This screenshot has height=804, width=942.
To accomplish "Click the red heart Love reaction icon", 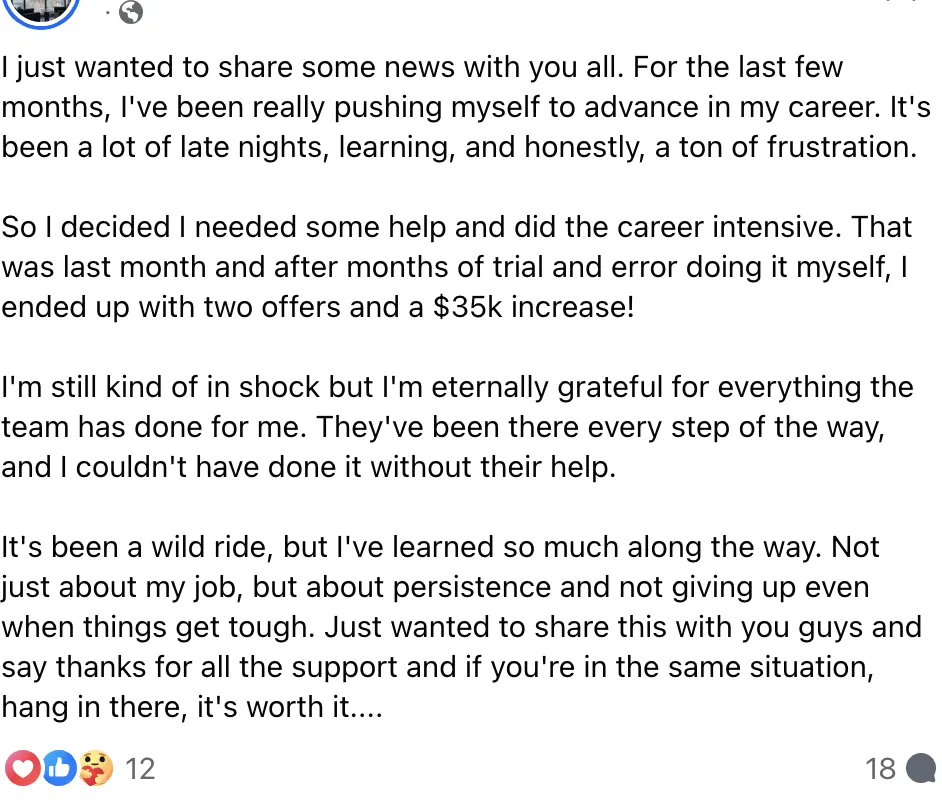I will [x=23, y=768].
